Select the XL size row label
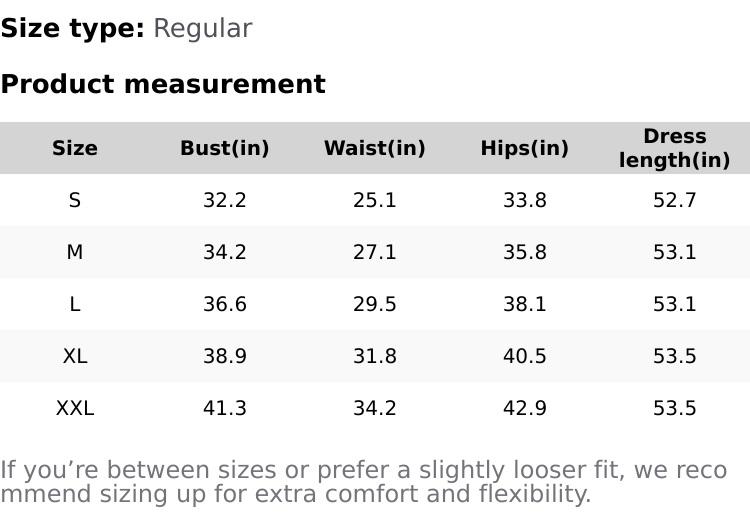Image resolution: width=750 pixels, height=530 pixels. pyautogui.click(x=75, y=356)
